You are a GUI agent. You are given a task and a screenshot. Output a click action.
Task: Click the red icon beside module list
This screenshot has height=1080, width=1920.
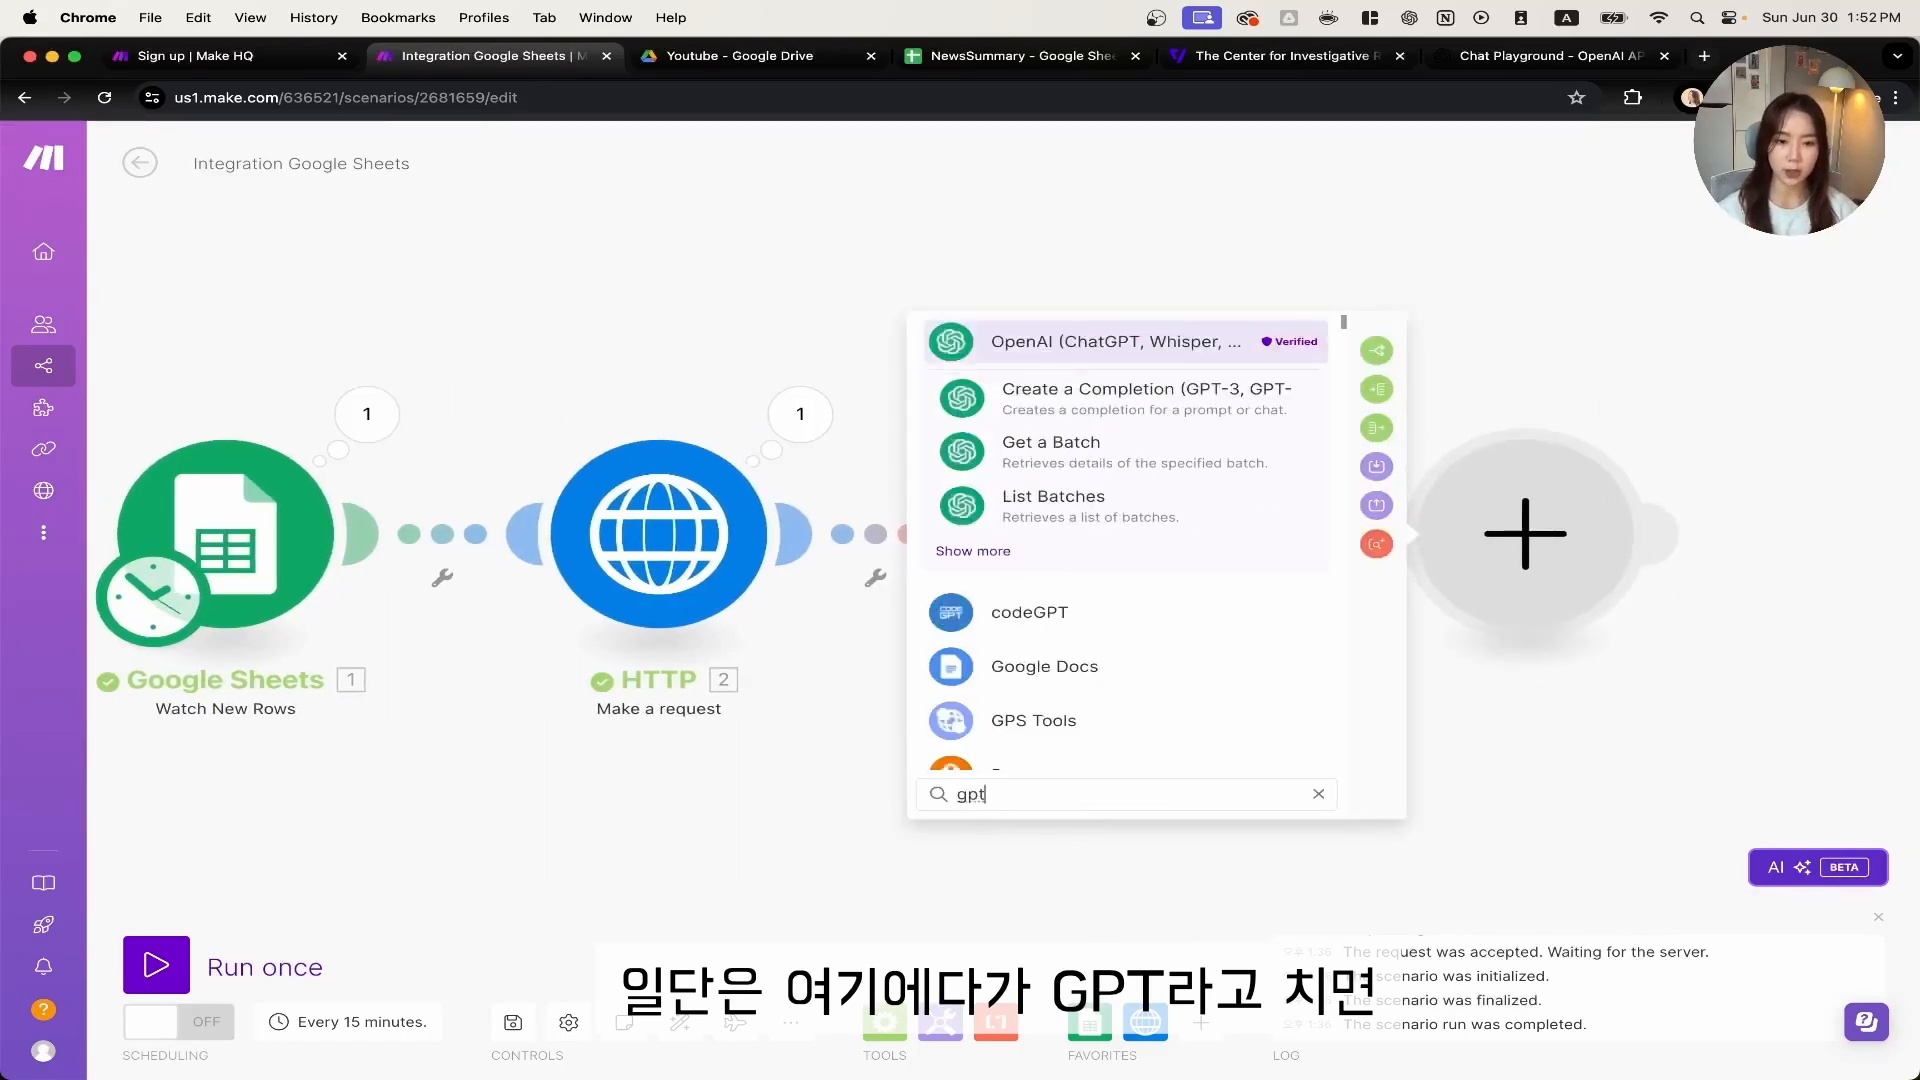coord(1376,544)
